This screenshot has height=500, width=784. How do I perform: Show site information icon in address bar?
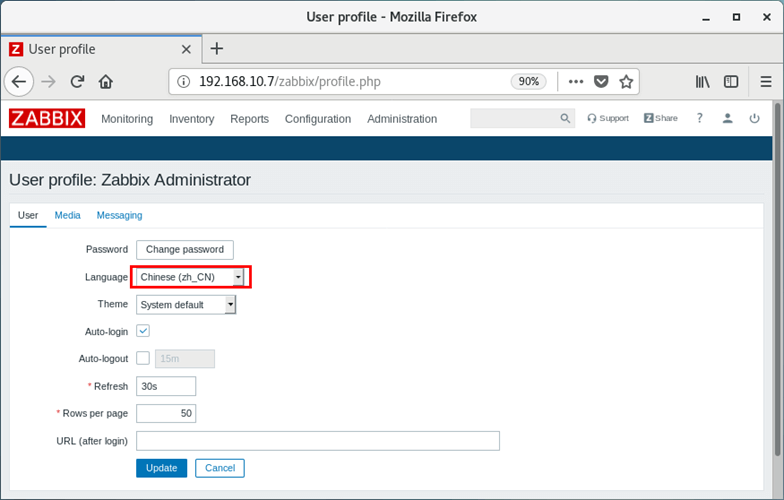coord(184,82)
